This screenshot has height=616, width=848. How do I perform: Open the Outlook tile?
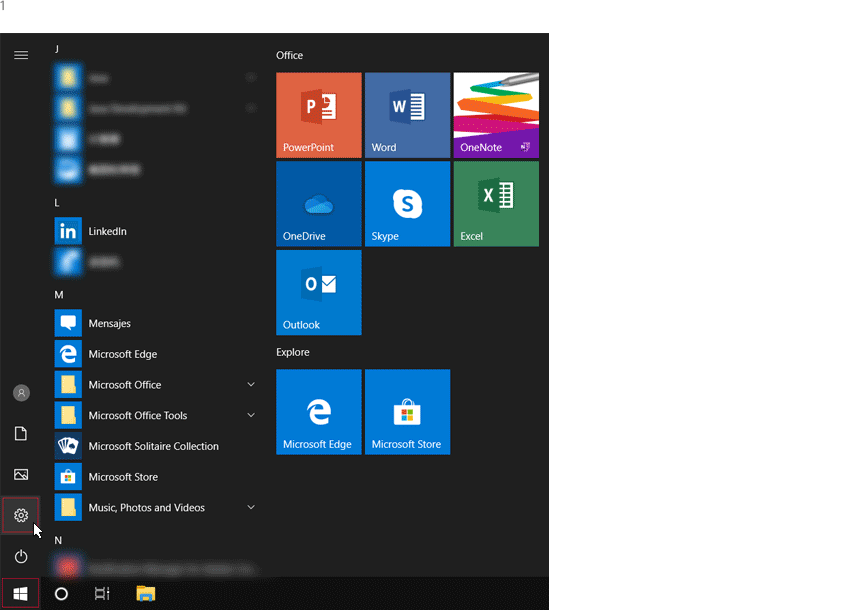pos(318,292)
